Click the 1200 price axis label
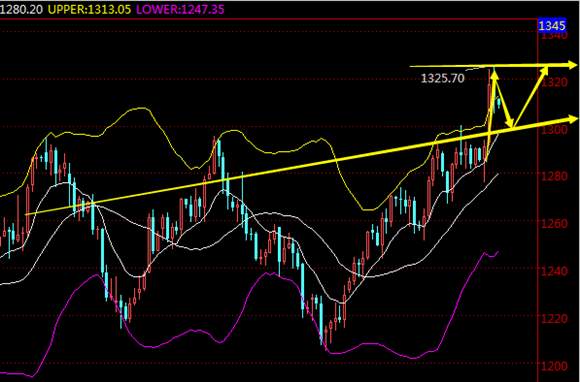This screenshot has width=580, height=382. click(554, 365)
